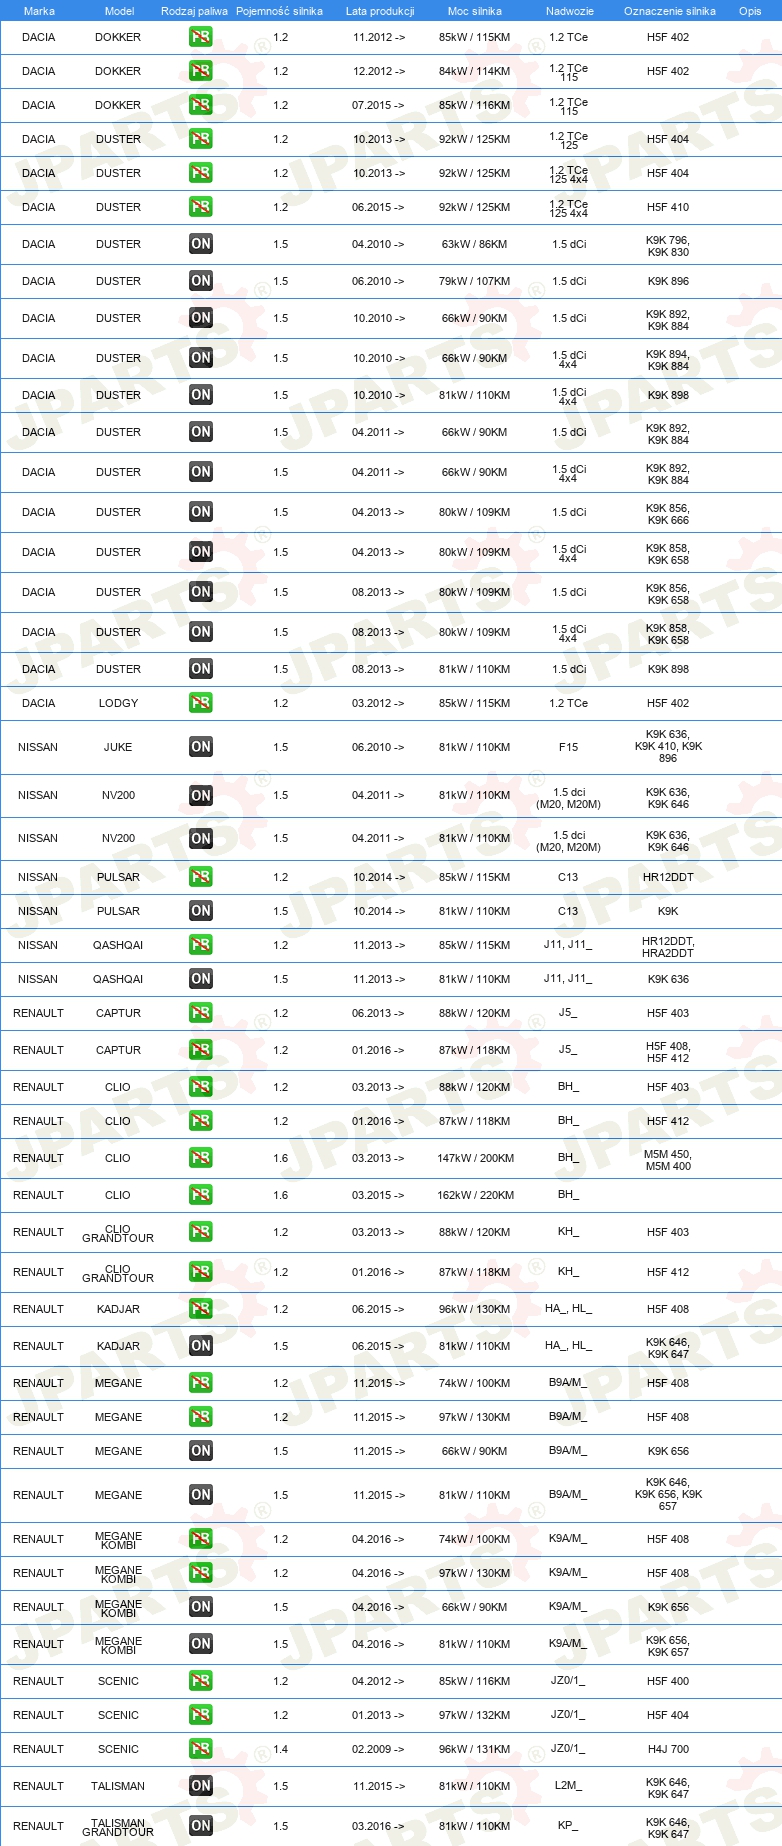
Task: Click petrol icon in Nissan Pulsar HR12DDT row
Action: click(x=200, y=877)
